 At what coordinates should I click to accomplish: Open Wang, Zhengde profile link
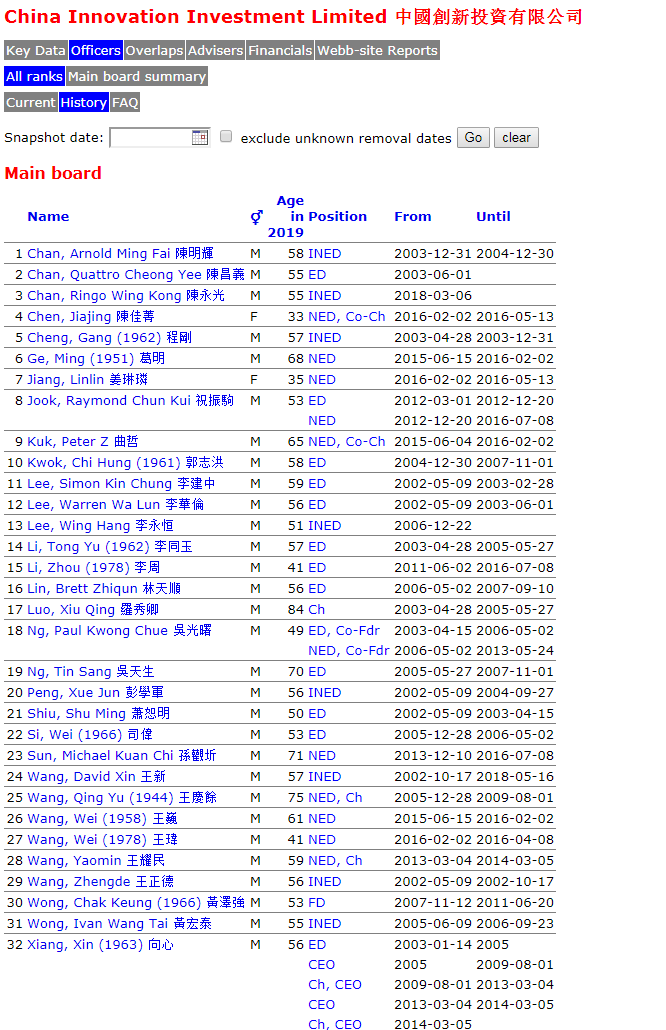(100, 882)
